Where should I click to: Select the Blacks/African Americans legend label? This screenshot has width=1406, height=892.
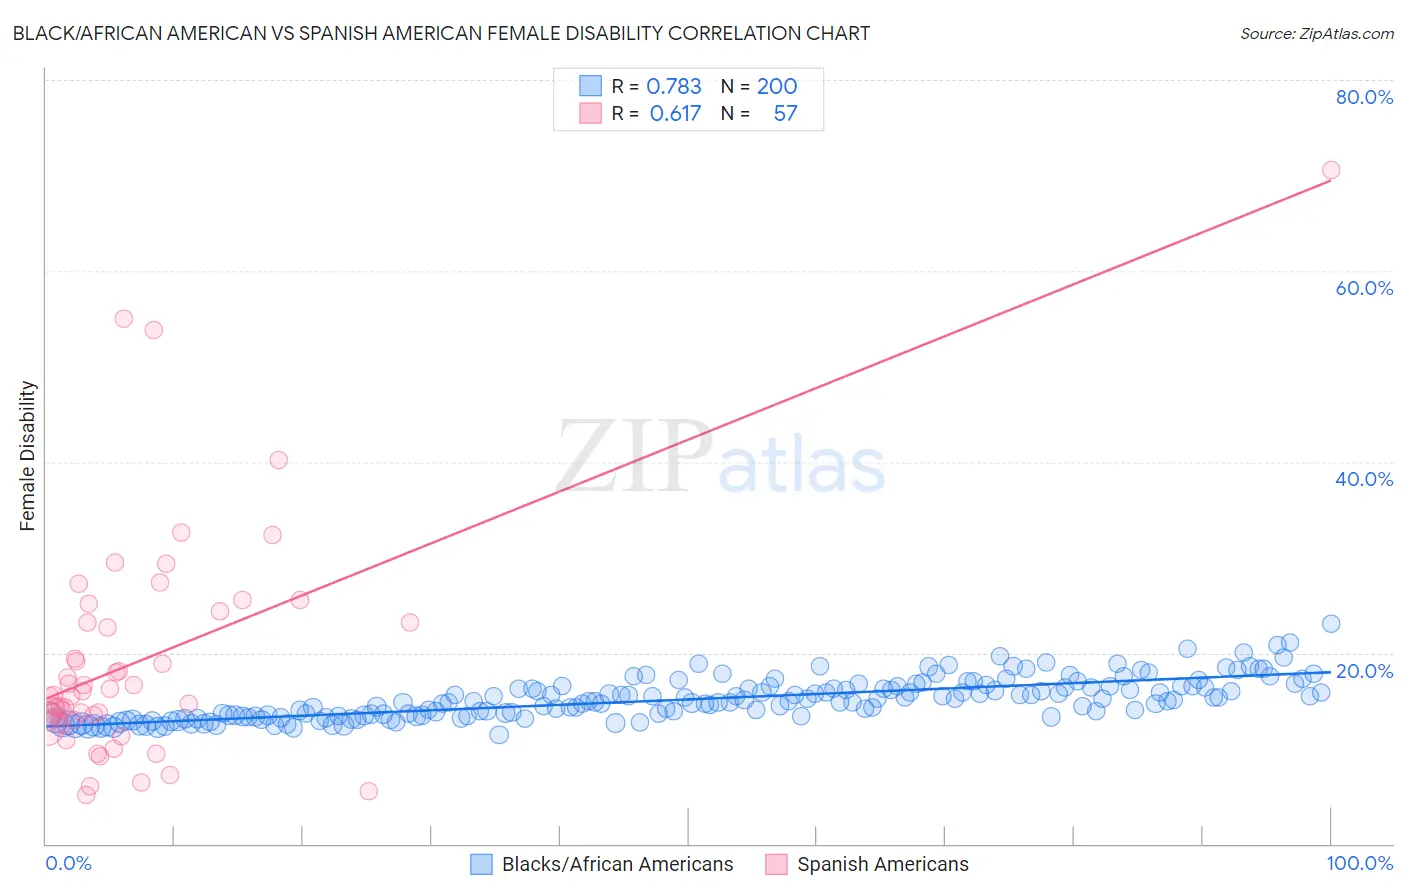pos(618,864)
